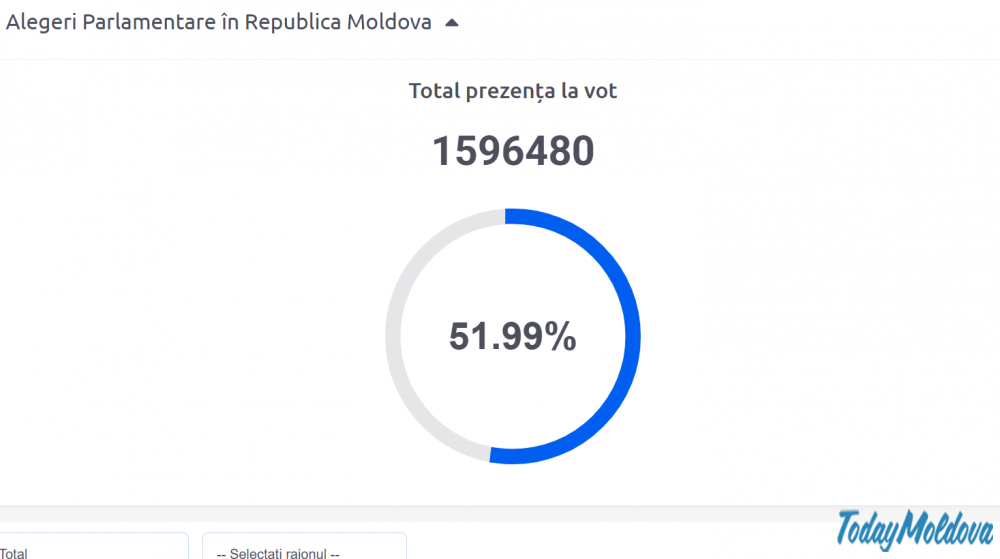The height and width of the screenshot is (559, 1000).
Task: Click the top of the blue progress arc
Action: 513,216
